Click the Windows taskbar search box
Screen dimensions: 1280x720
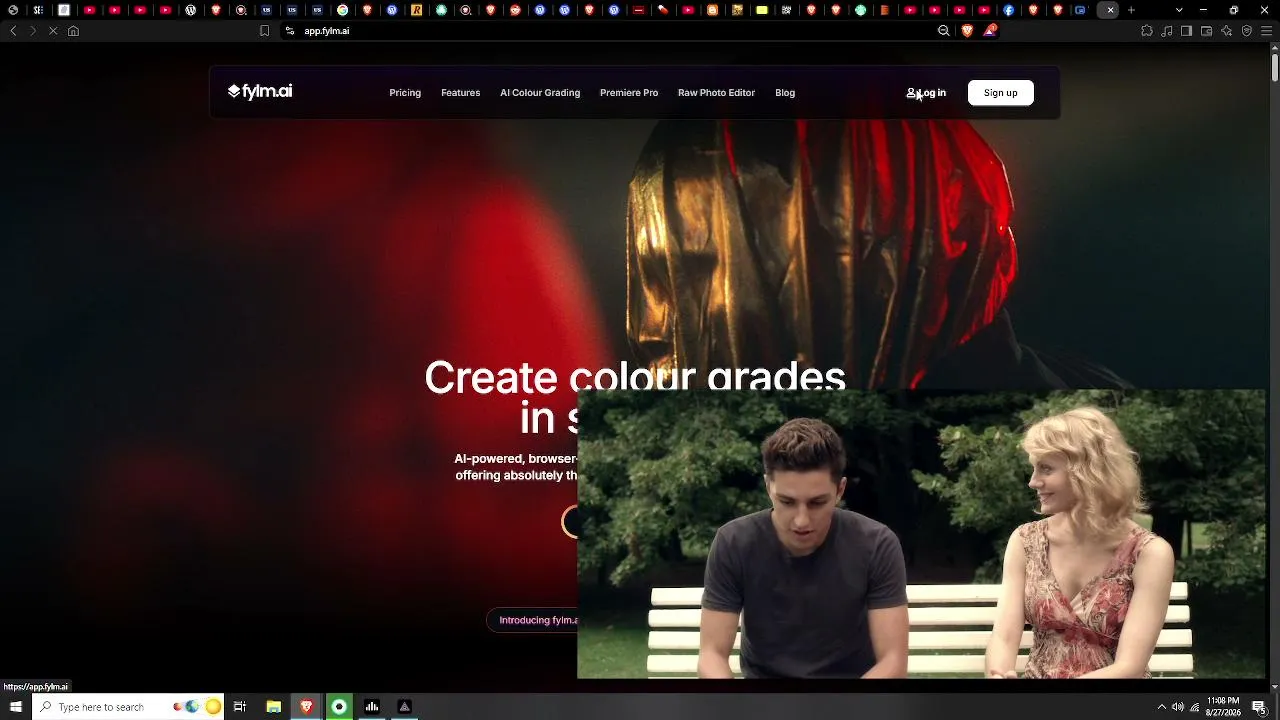[x=129, y=707]
